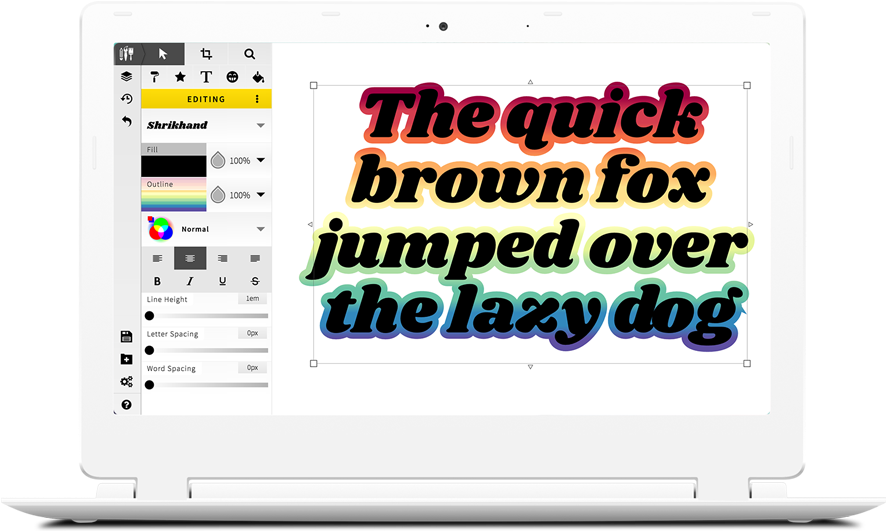Select the crop tool
886x531 pixels.
coord(206,54)
